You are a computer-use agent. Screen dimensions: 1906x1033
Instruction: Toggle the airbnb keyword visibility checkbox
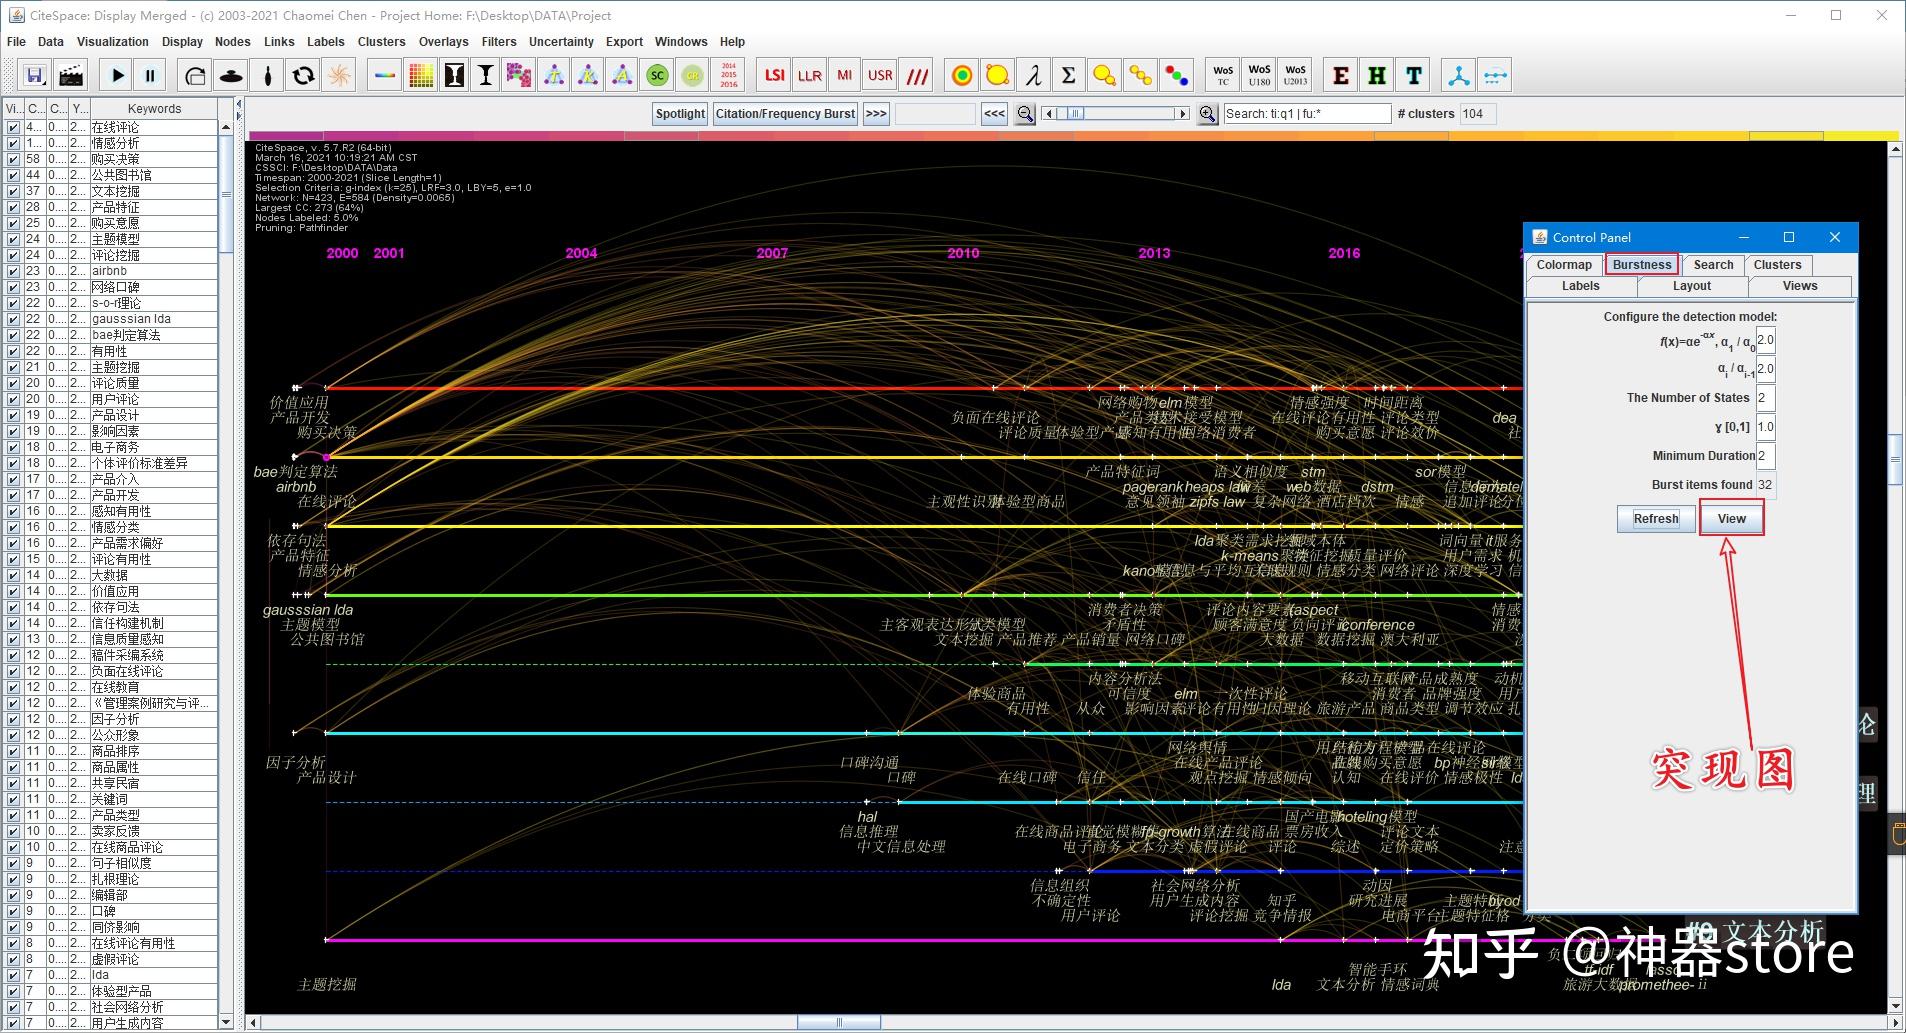[13, 271]
